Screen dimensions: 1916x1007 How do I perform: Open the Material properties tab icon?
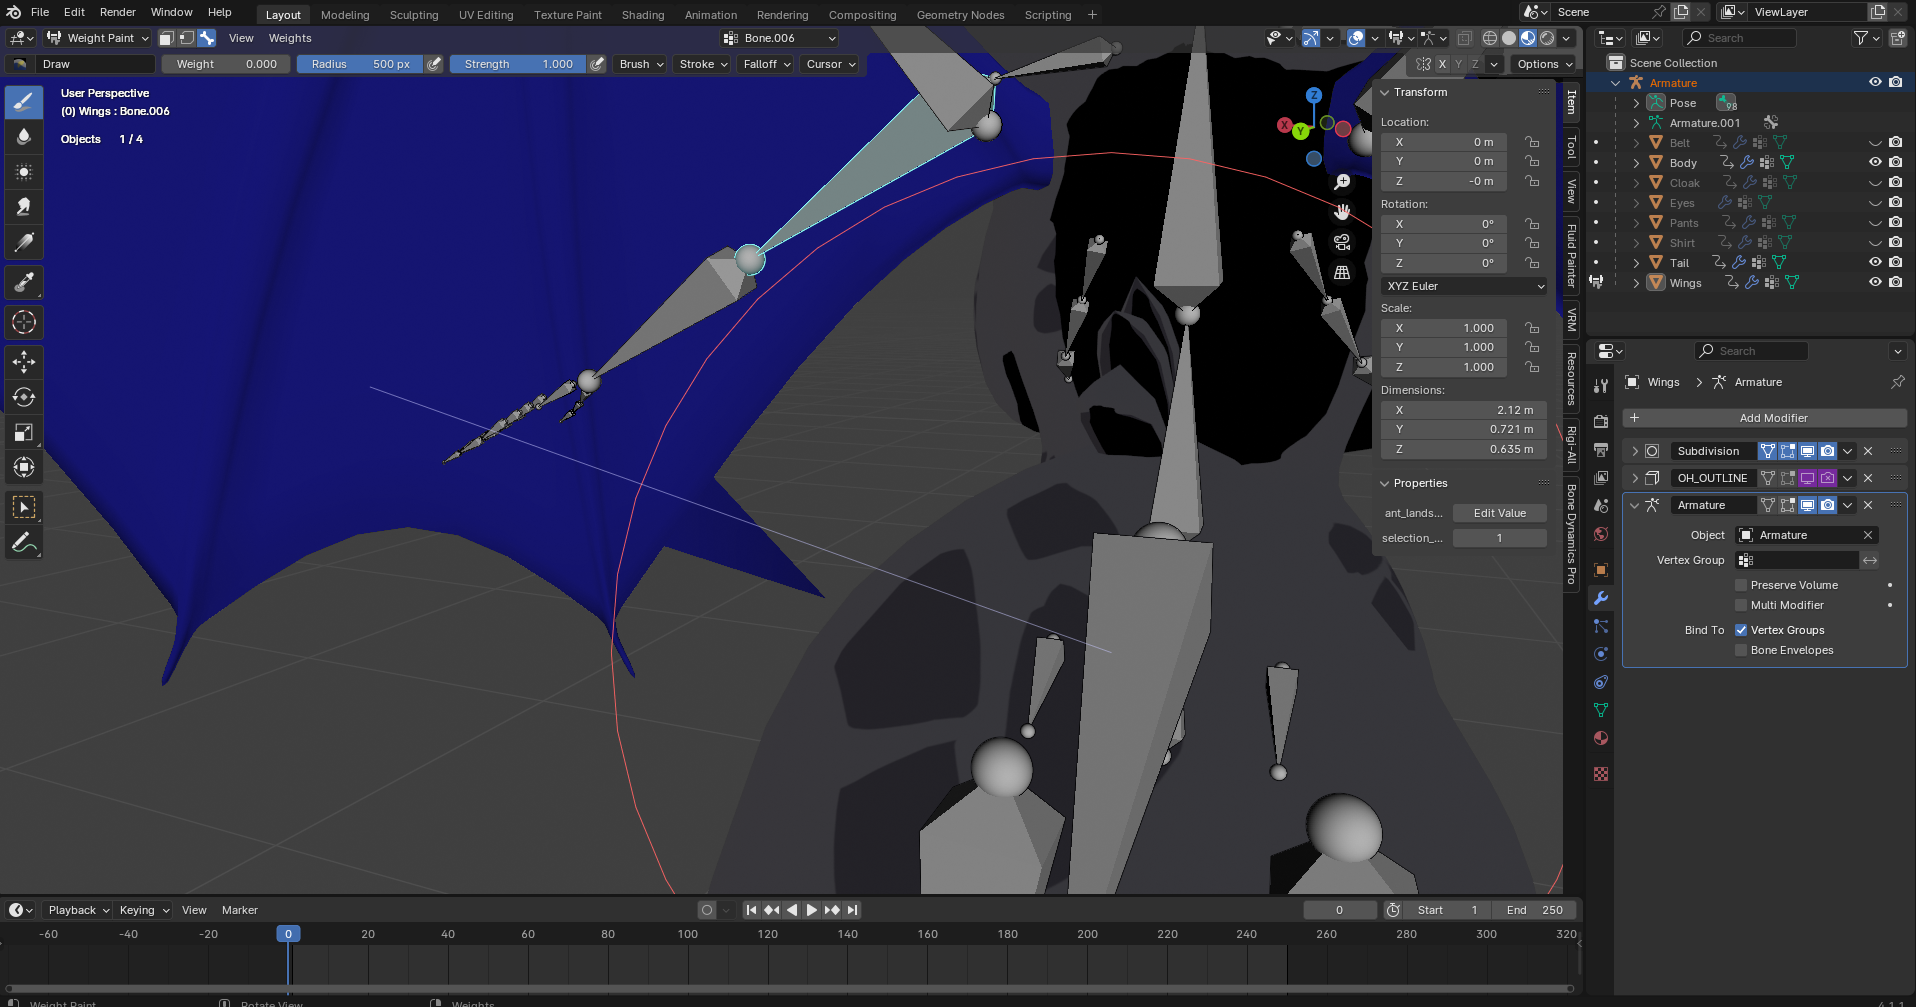coord(1601,738)
